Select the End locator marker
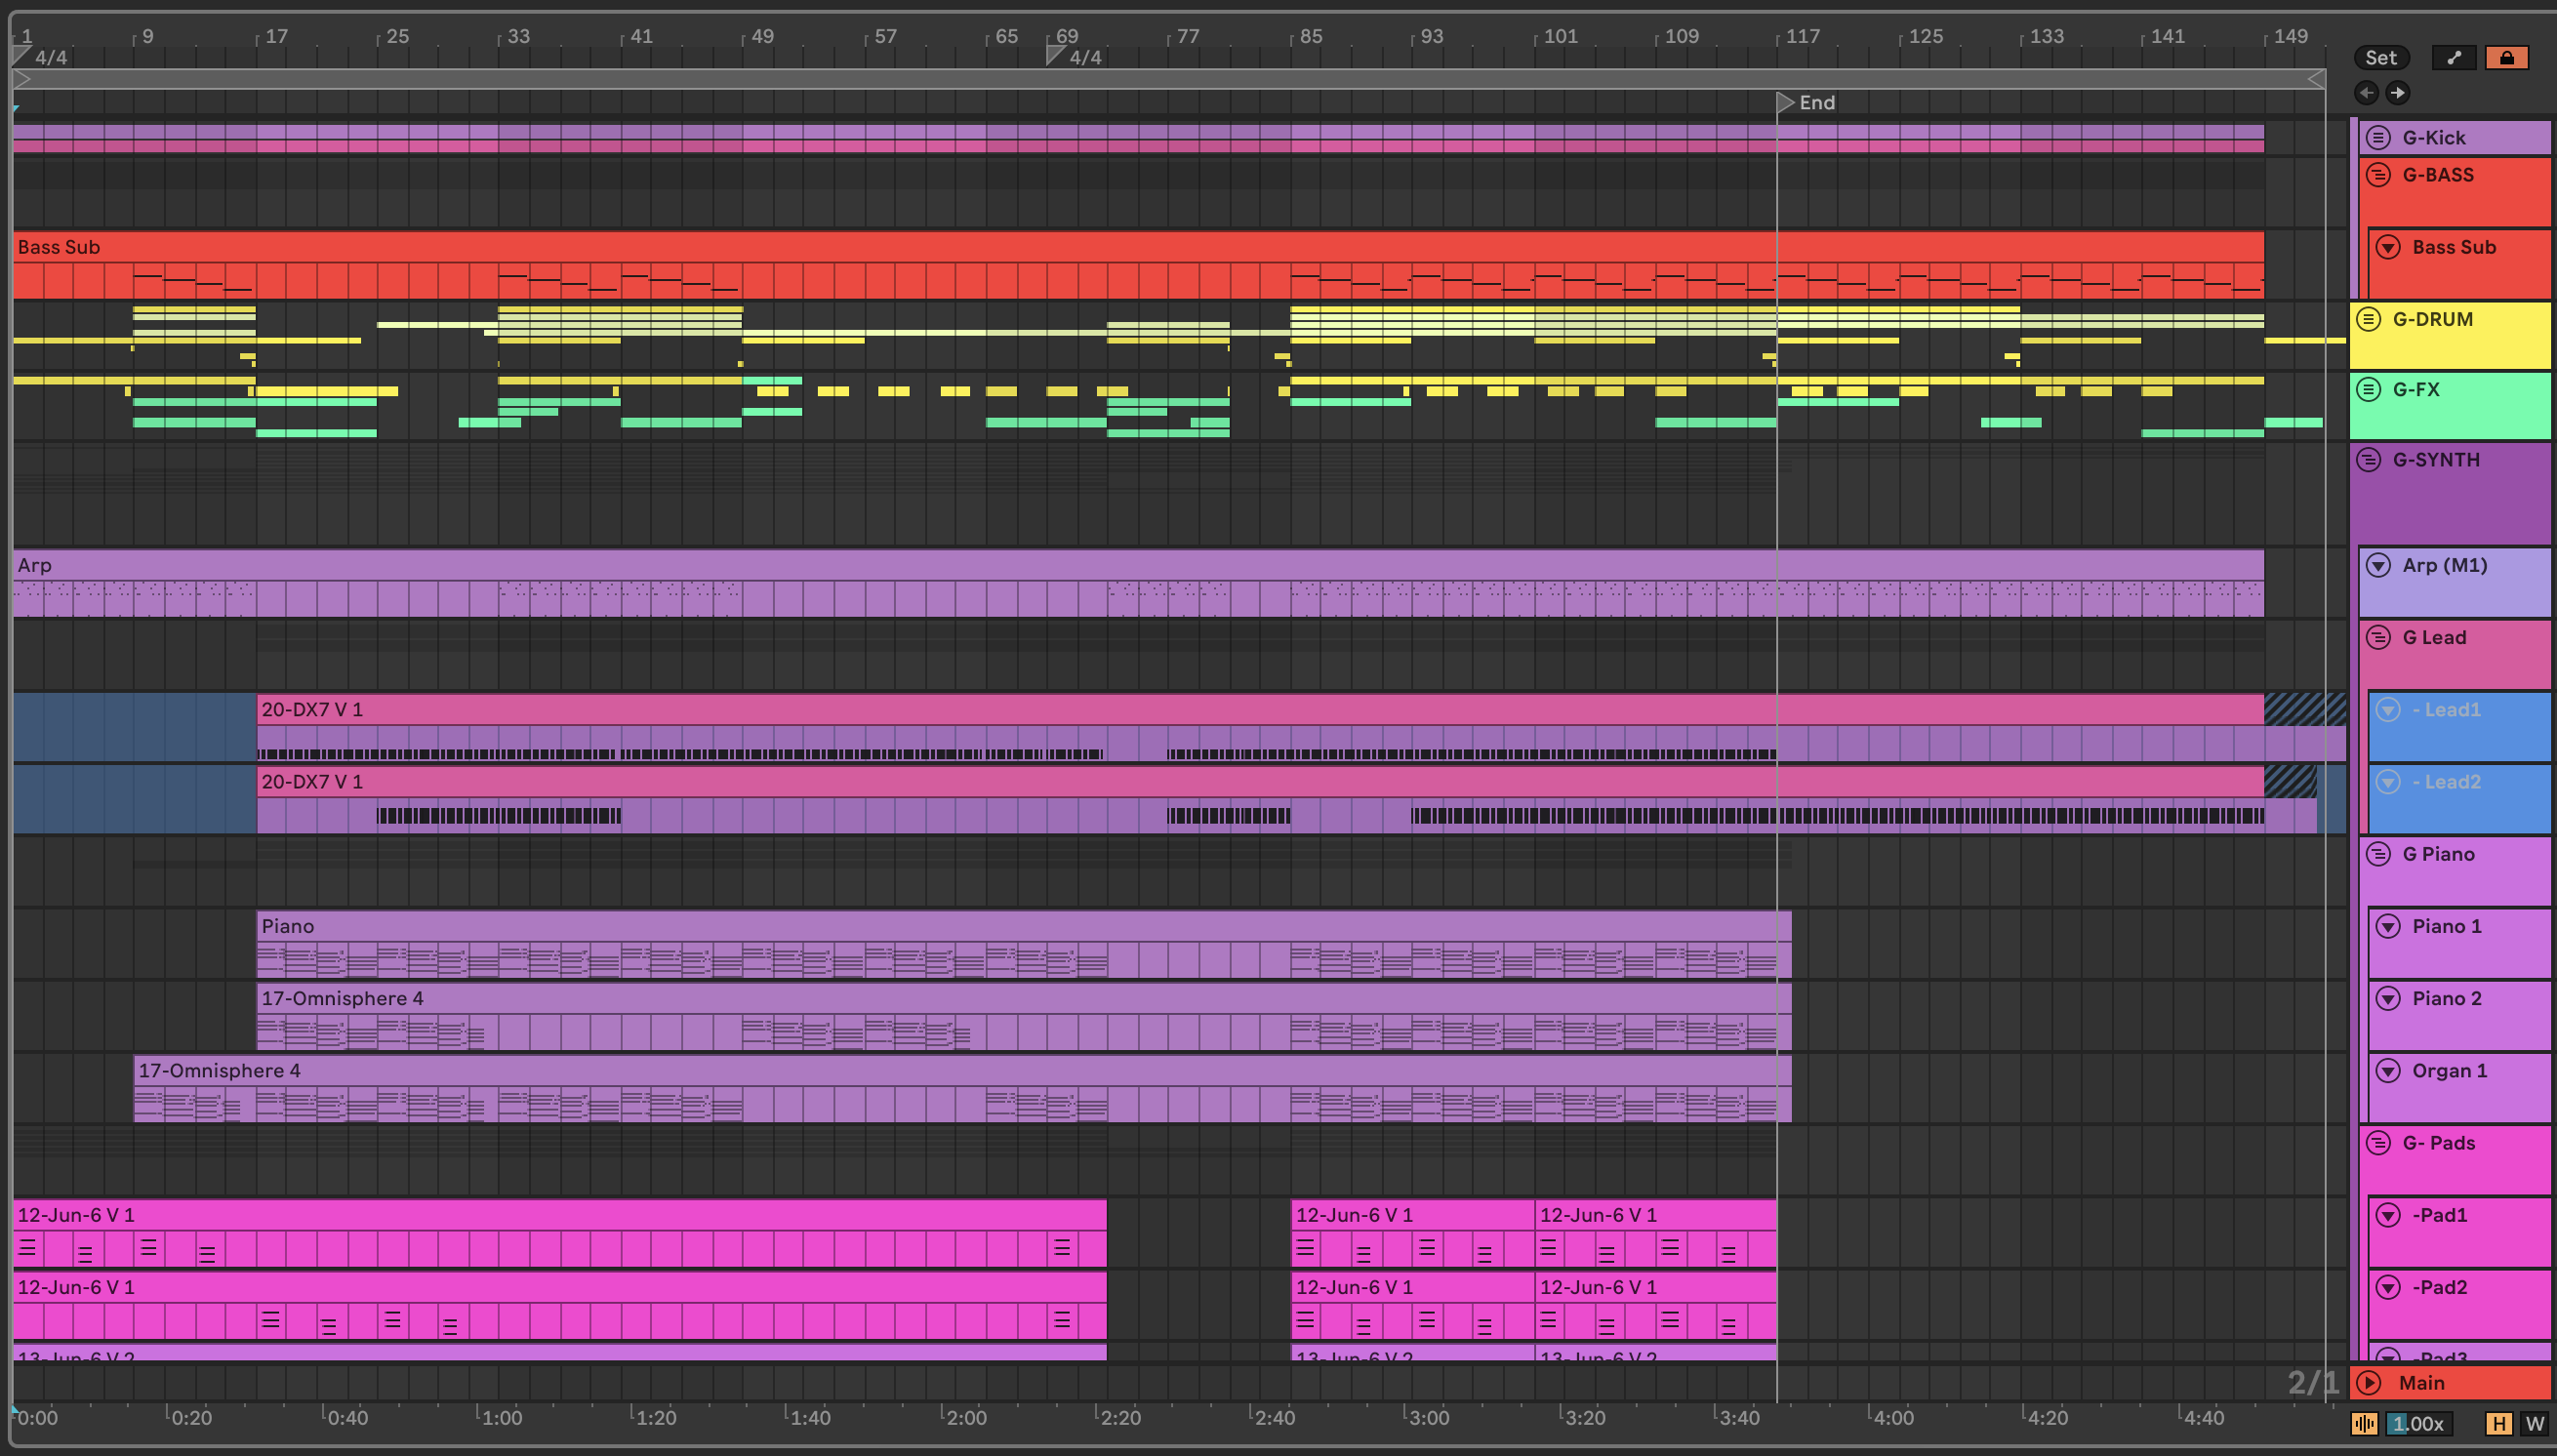2557x1456 pixels. [x=1786, y=102]
